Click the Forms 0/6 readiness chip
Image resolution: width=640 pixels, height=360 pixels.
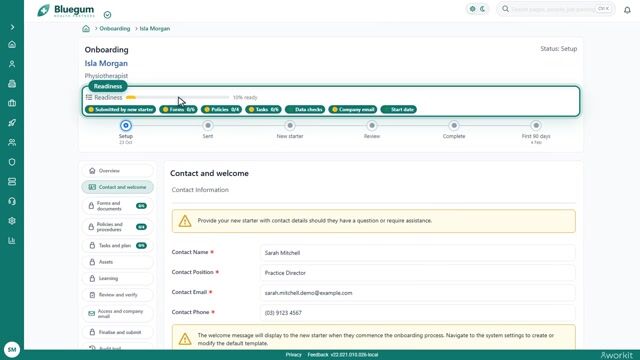coord(178,109)
